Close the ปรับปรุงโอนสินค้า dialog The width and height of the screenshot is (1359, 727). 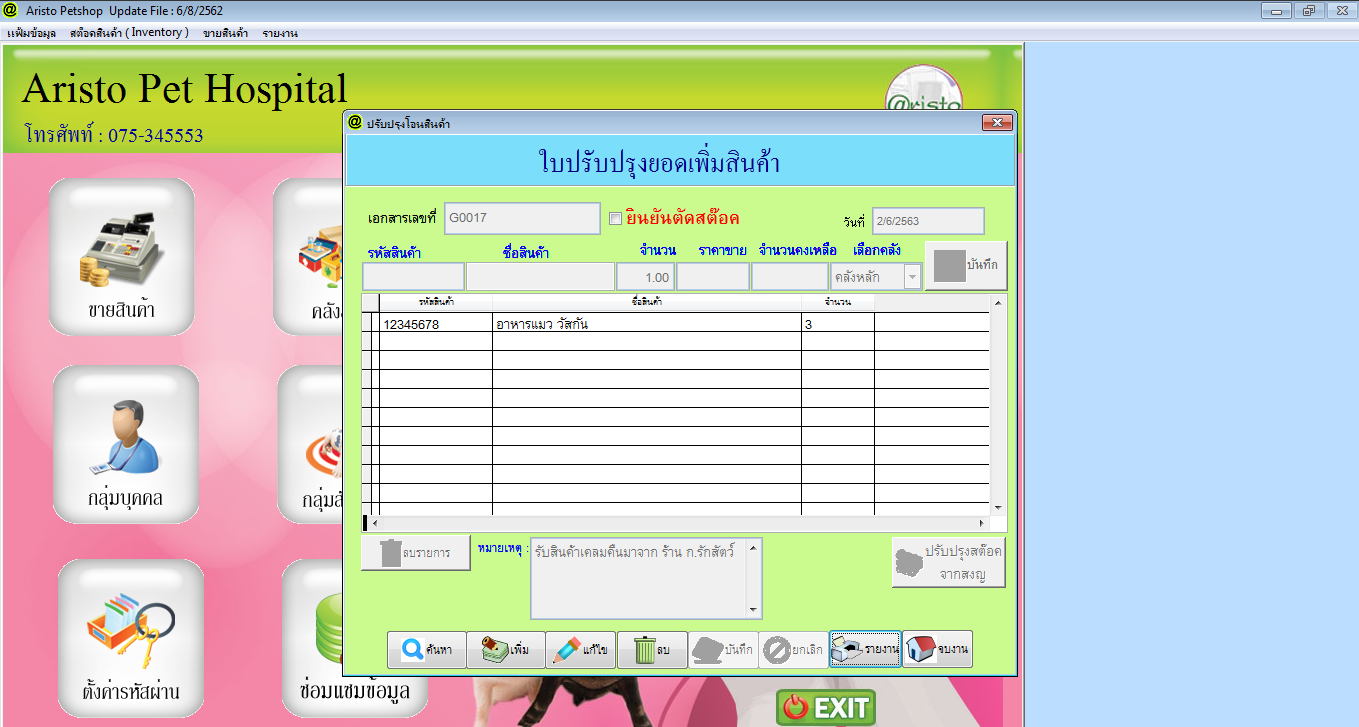point(997,123)
